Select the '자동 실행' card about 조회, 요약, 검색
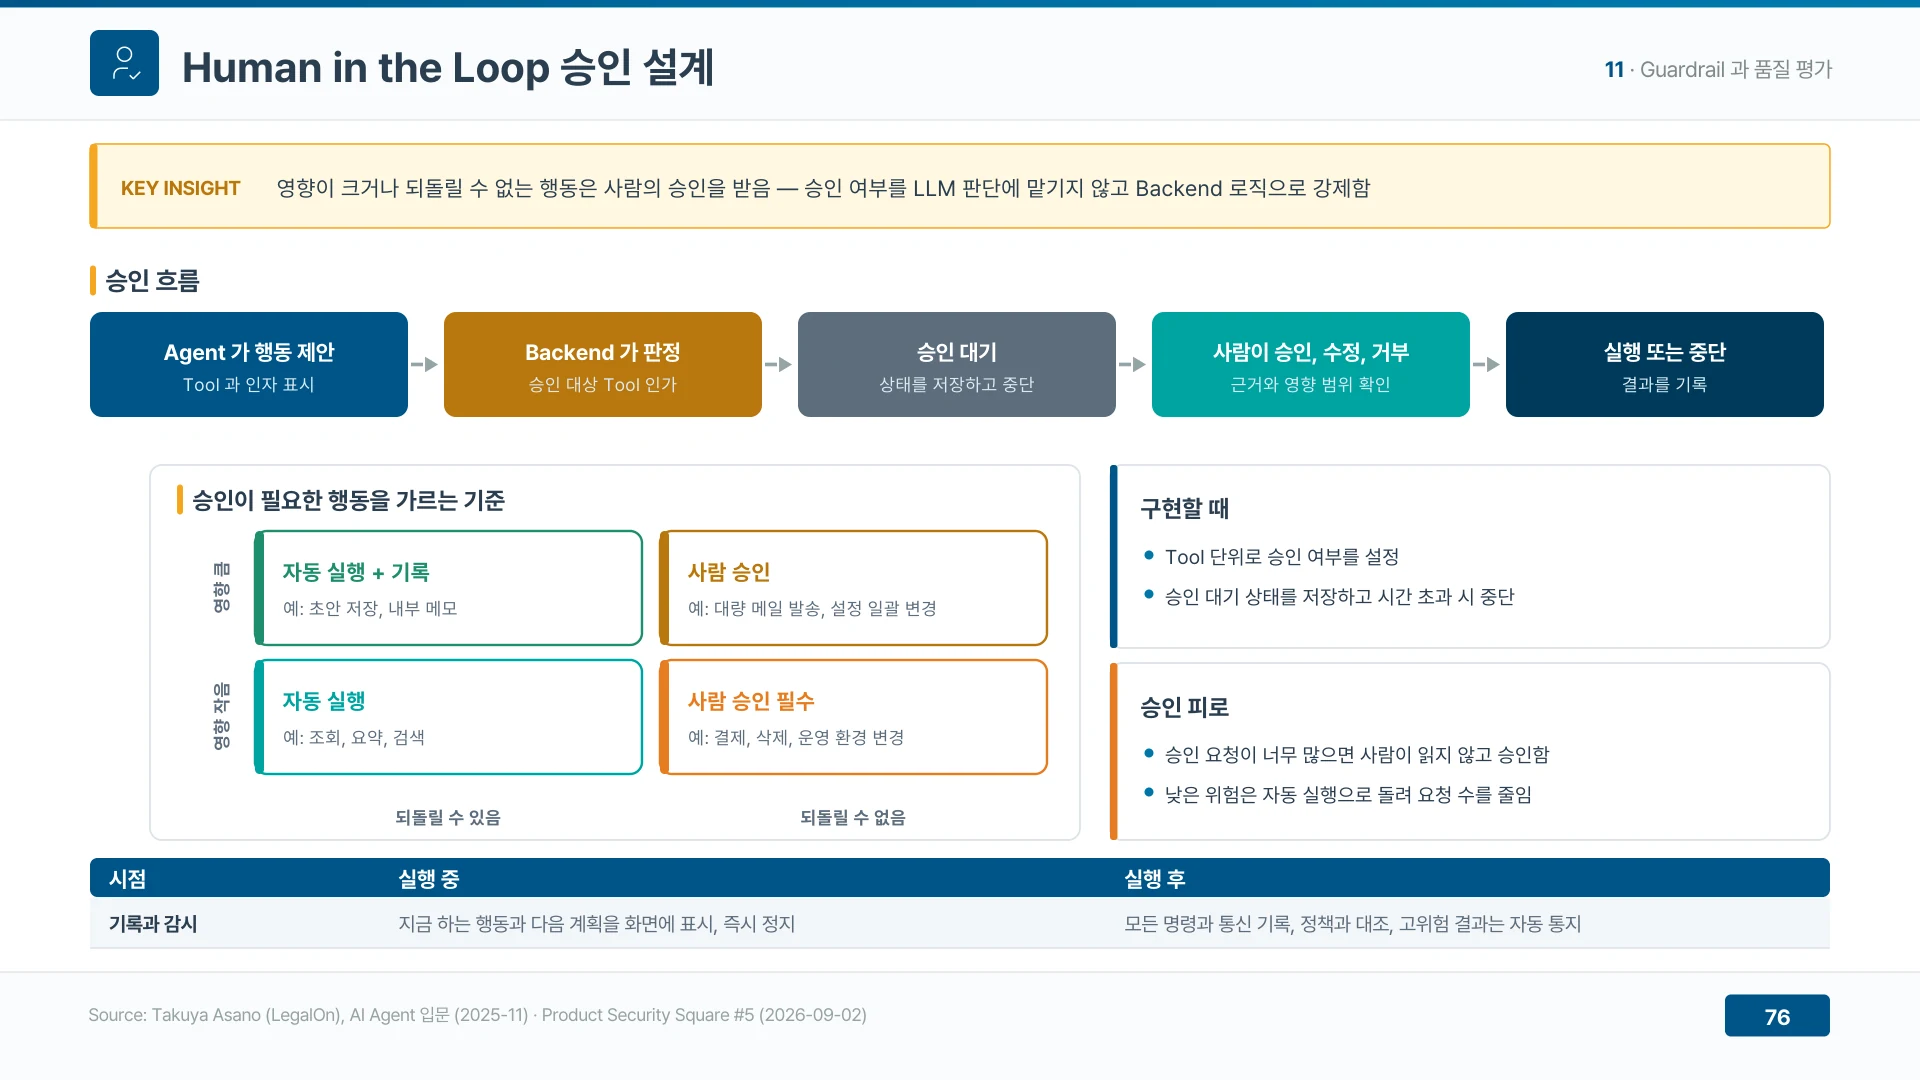 point(448,717)
